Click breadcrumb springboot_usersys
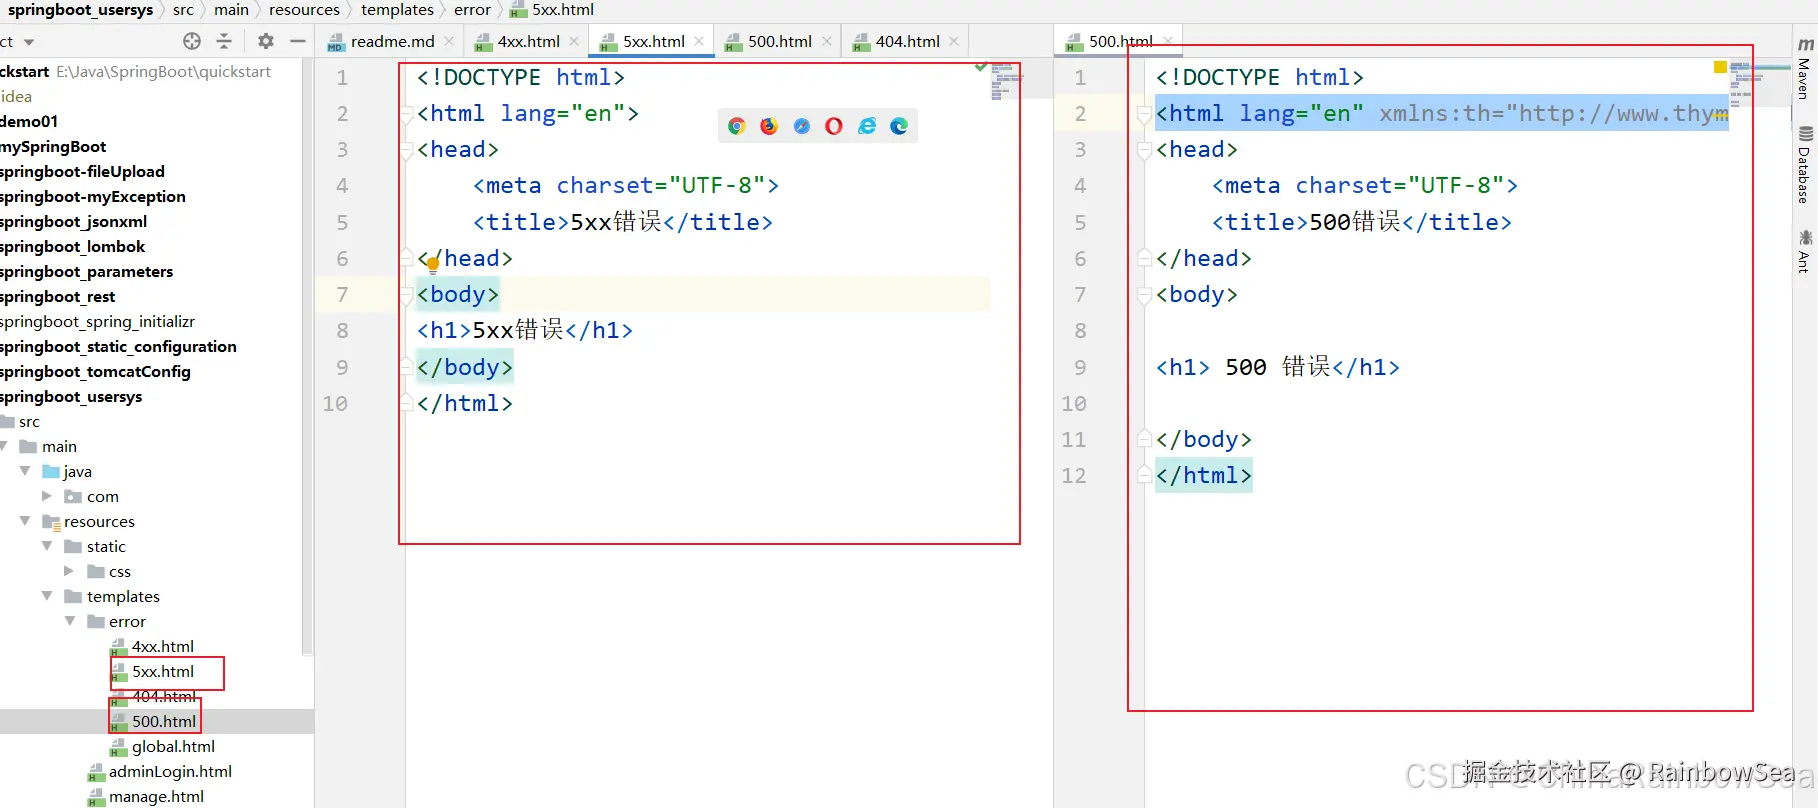The width and height of the screenshot is (1818, 808). [81, 10]
